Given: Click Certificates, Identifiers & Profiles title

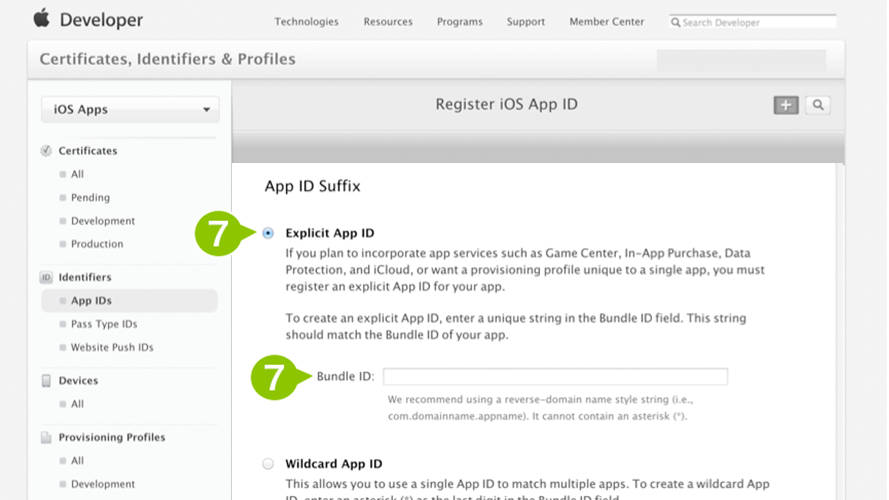Looking at the screenshot, I should [167, 59].
